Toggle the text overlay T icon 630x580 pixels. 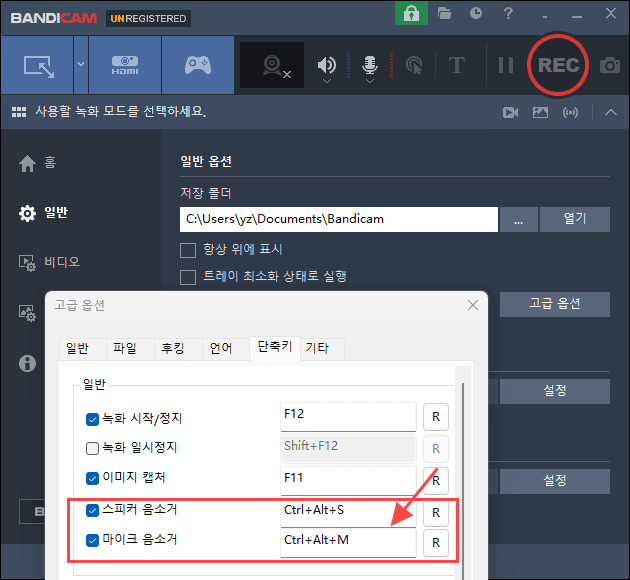(457, 65)
